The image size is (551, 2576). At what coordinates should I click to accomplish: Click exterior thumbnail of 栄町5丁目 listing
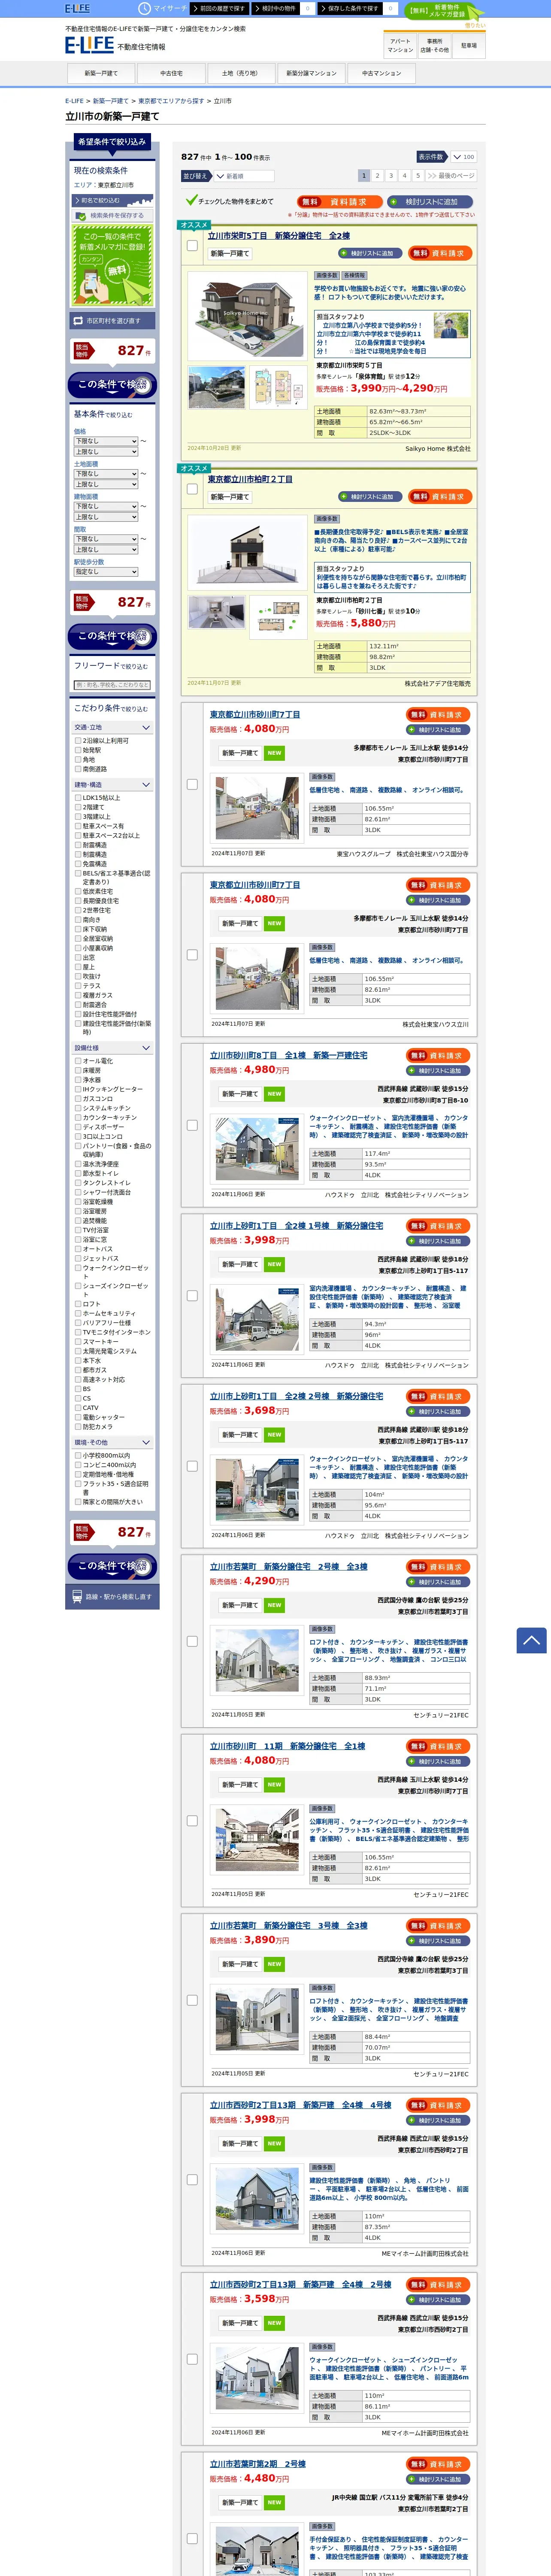pyautogui.click(x=217, y=387)
